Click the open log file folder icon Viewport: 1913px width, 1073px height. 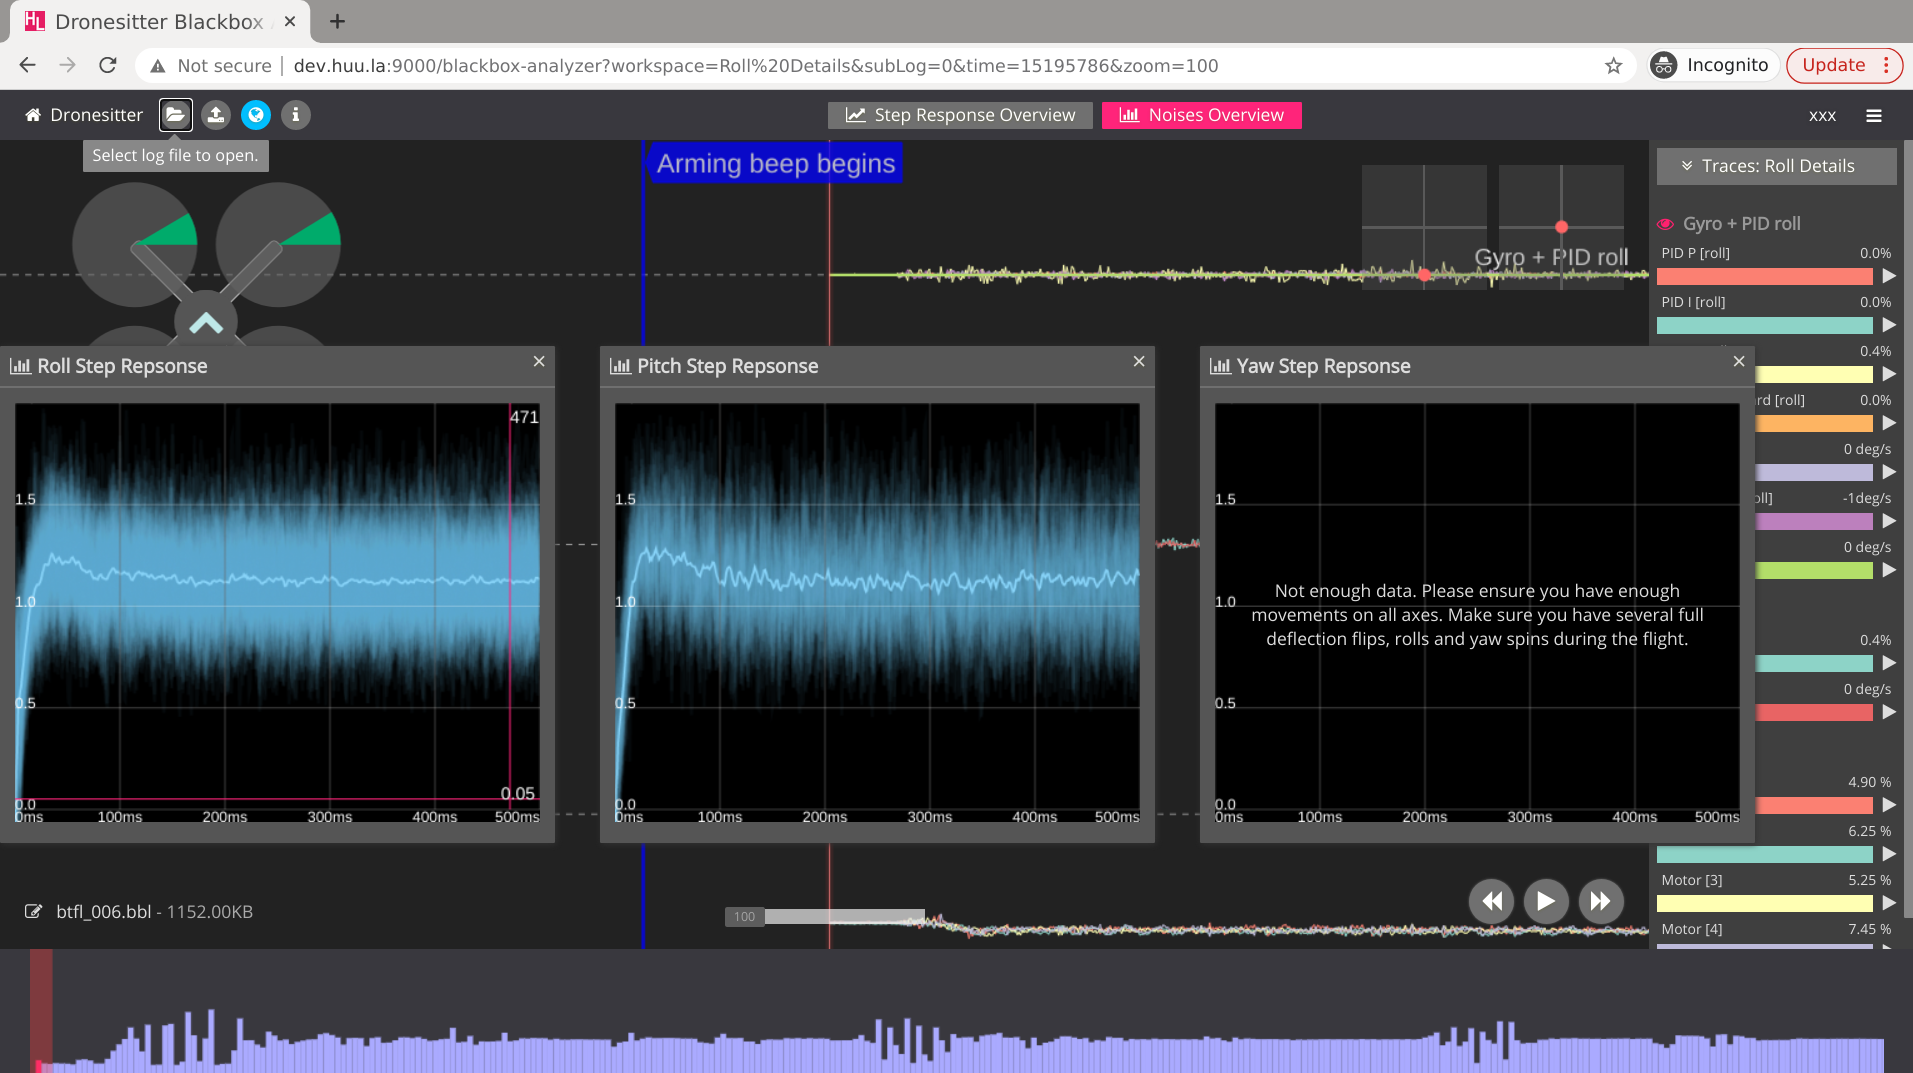pyautogui.click(x=175, y=115)
